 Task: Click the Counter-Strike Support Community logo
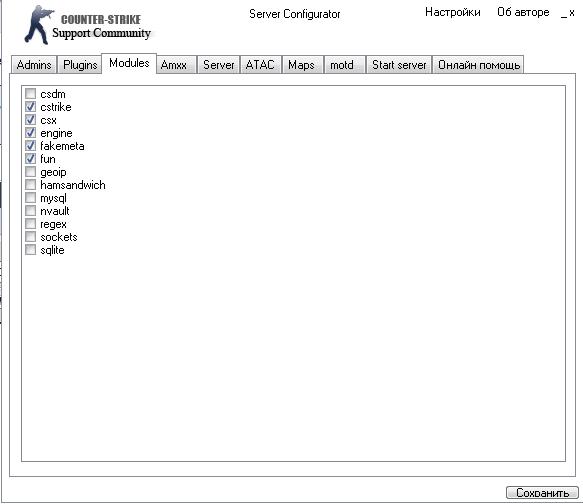tap(88, 25)
